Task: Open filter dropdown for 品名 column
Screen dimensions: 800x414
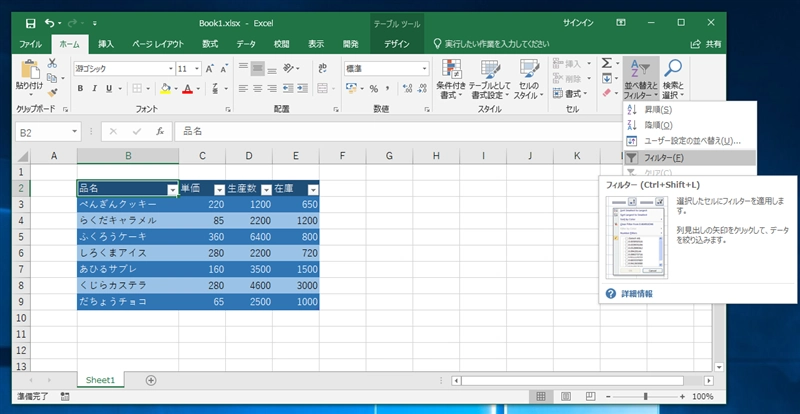Action: coord(172,190)
